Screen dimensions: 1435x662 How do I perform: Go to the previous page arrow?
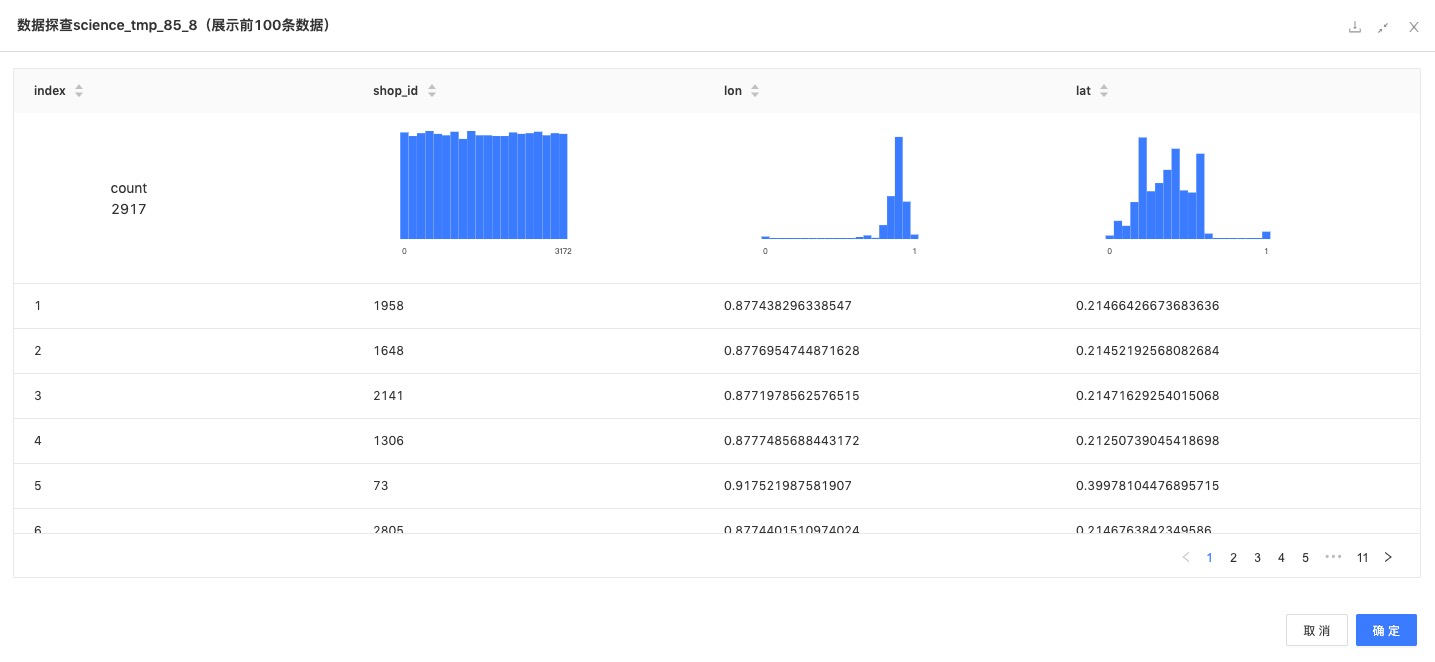tap(1186, 558)
